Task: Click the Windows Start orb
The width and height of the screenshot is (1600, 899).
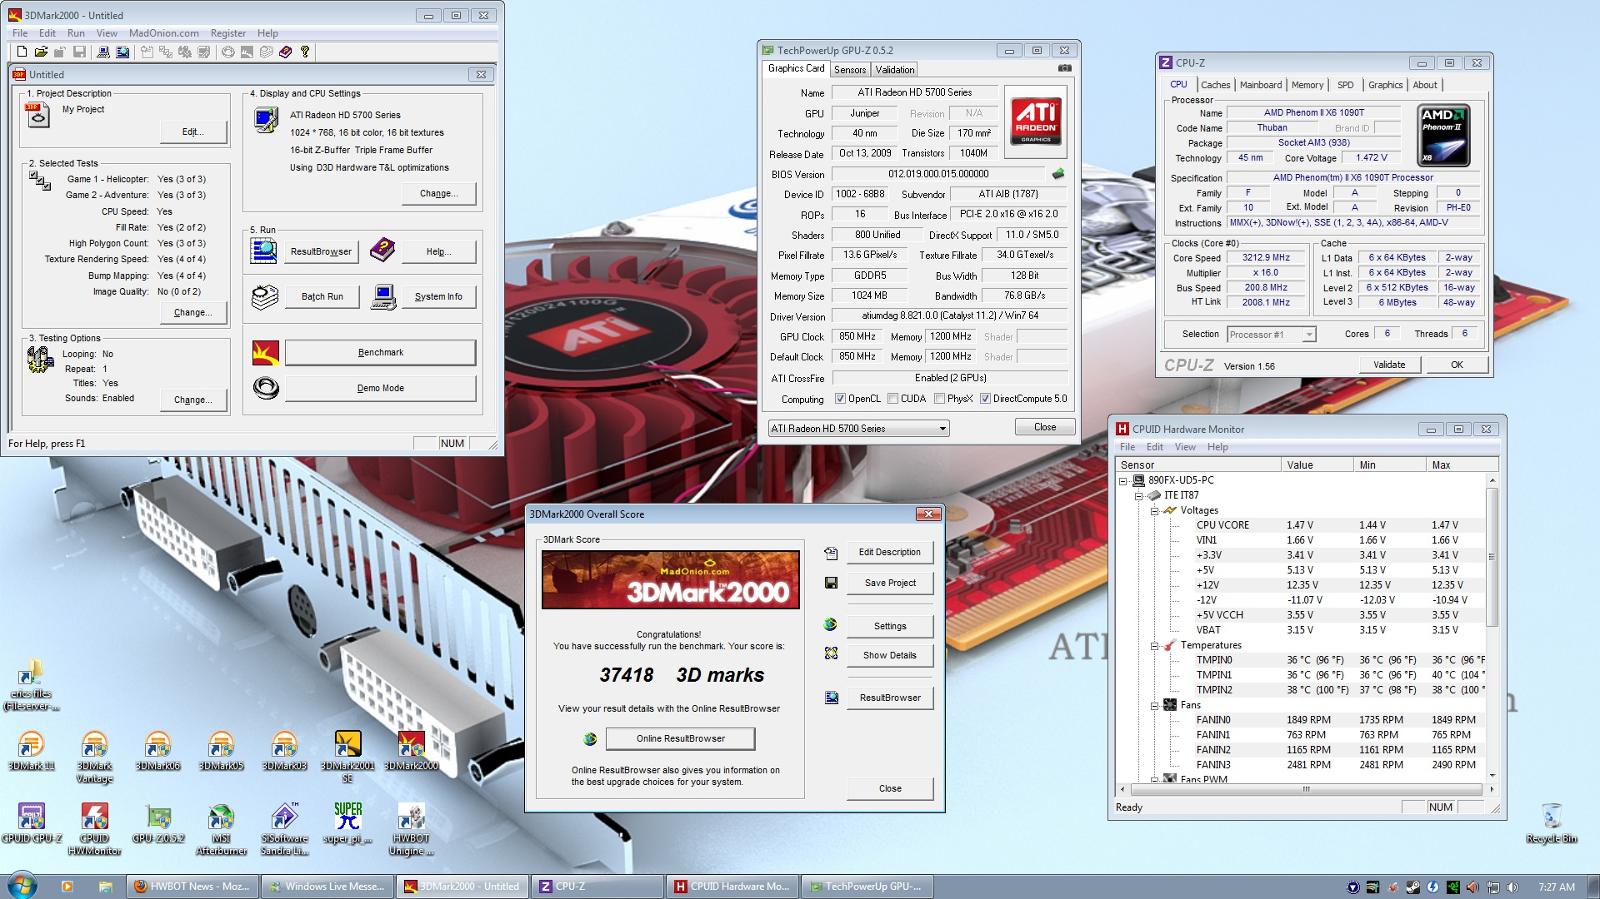Action: pyautogui.click(x=21, y=885)
